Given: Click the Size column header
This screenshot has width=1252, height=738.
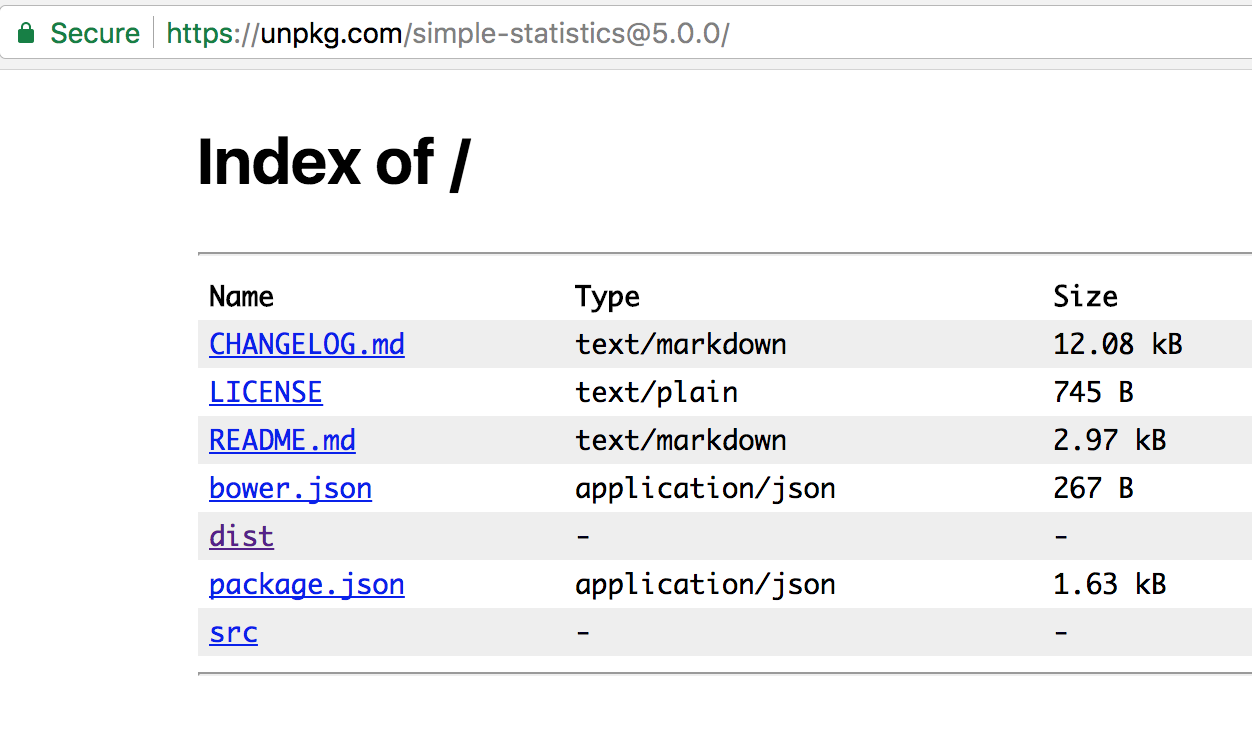Looking at the screenshot, I should click(x=1085, y=296).
